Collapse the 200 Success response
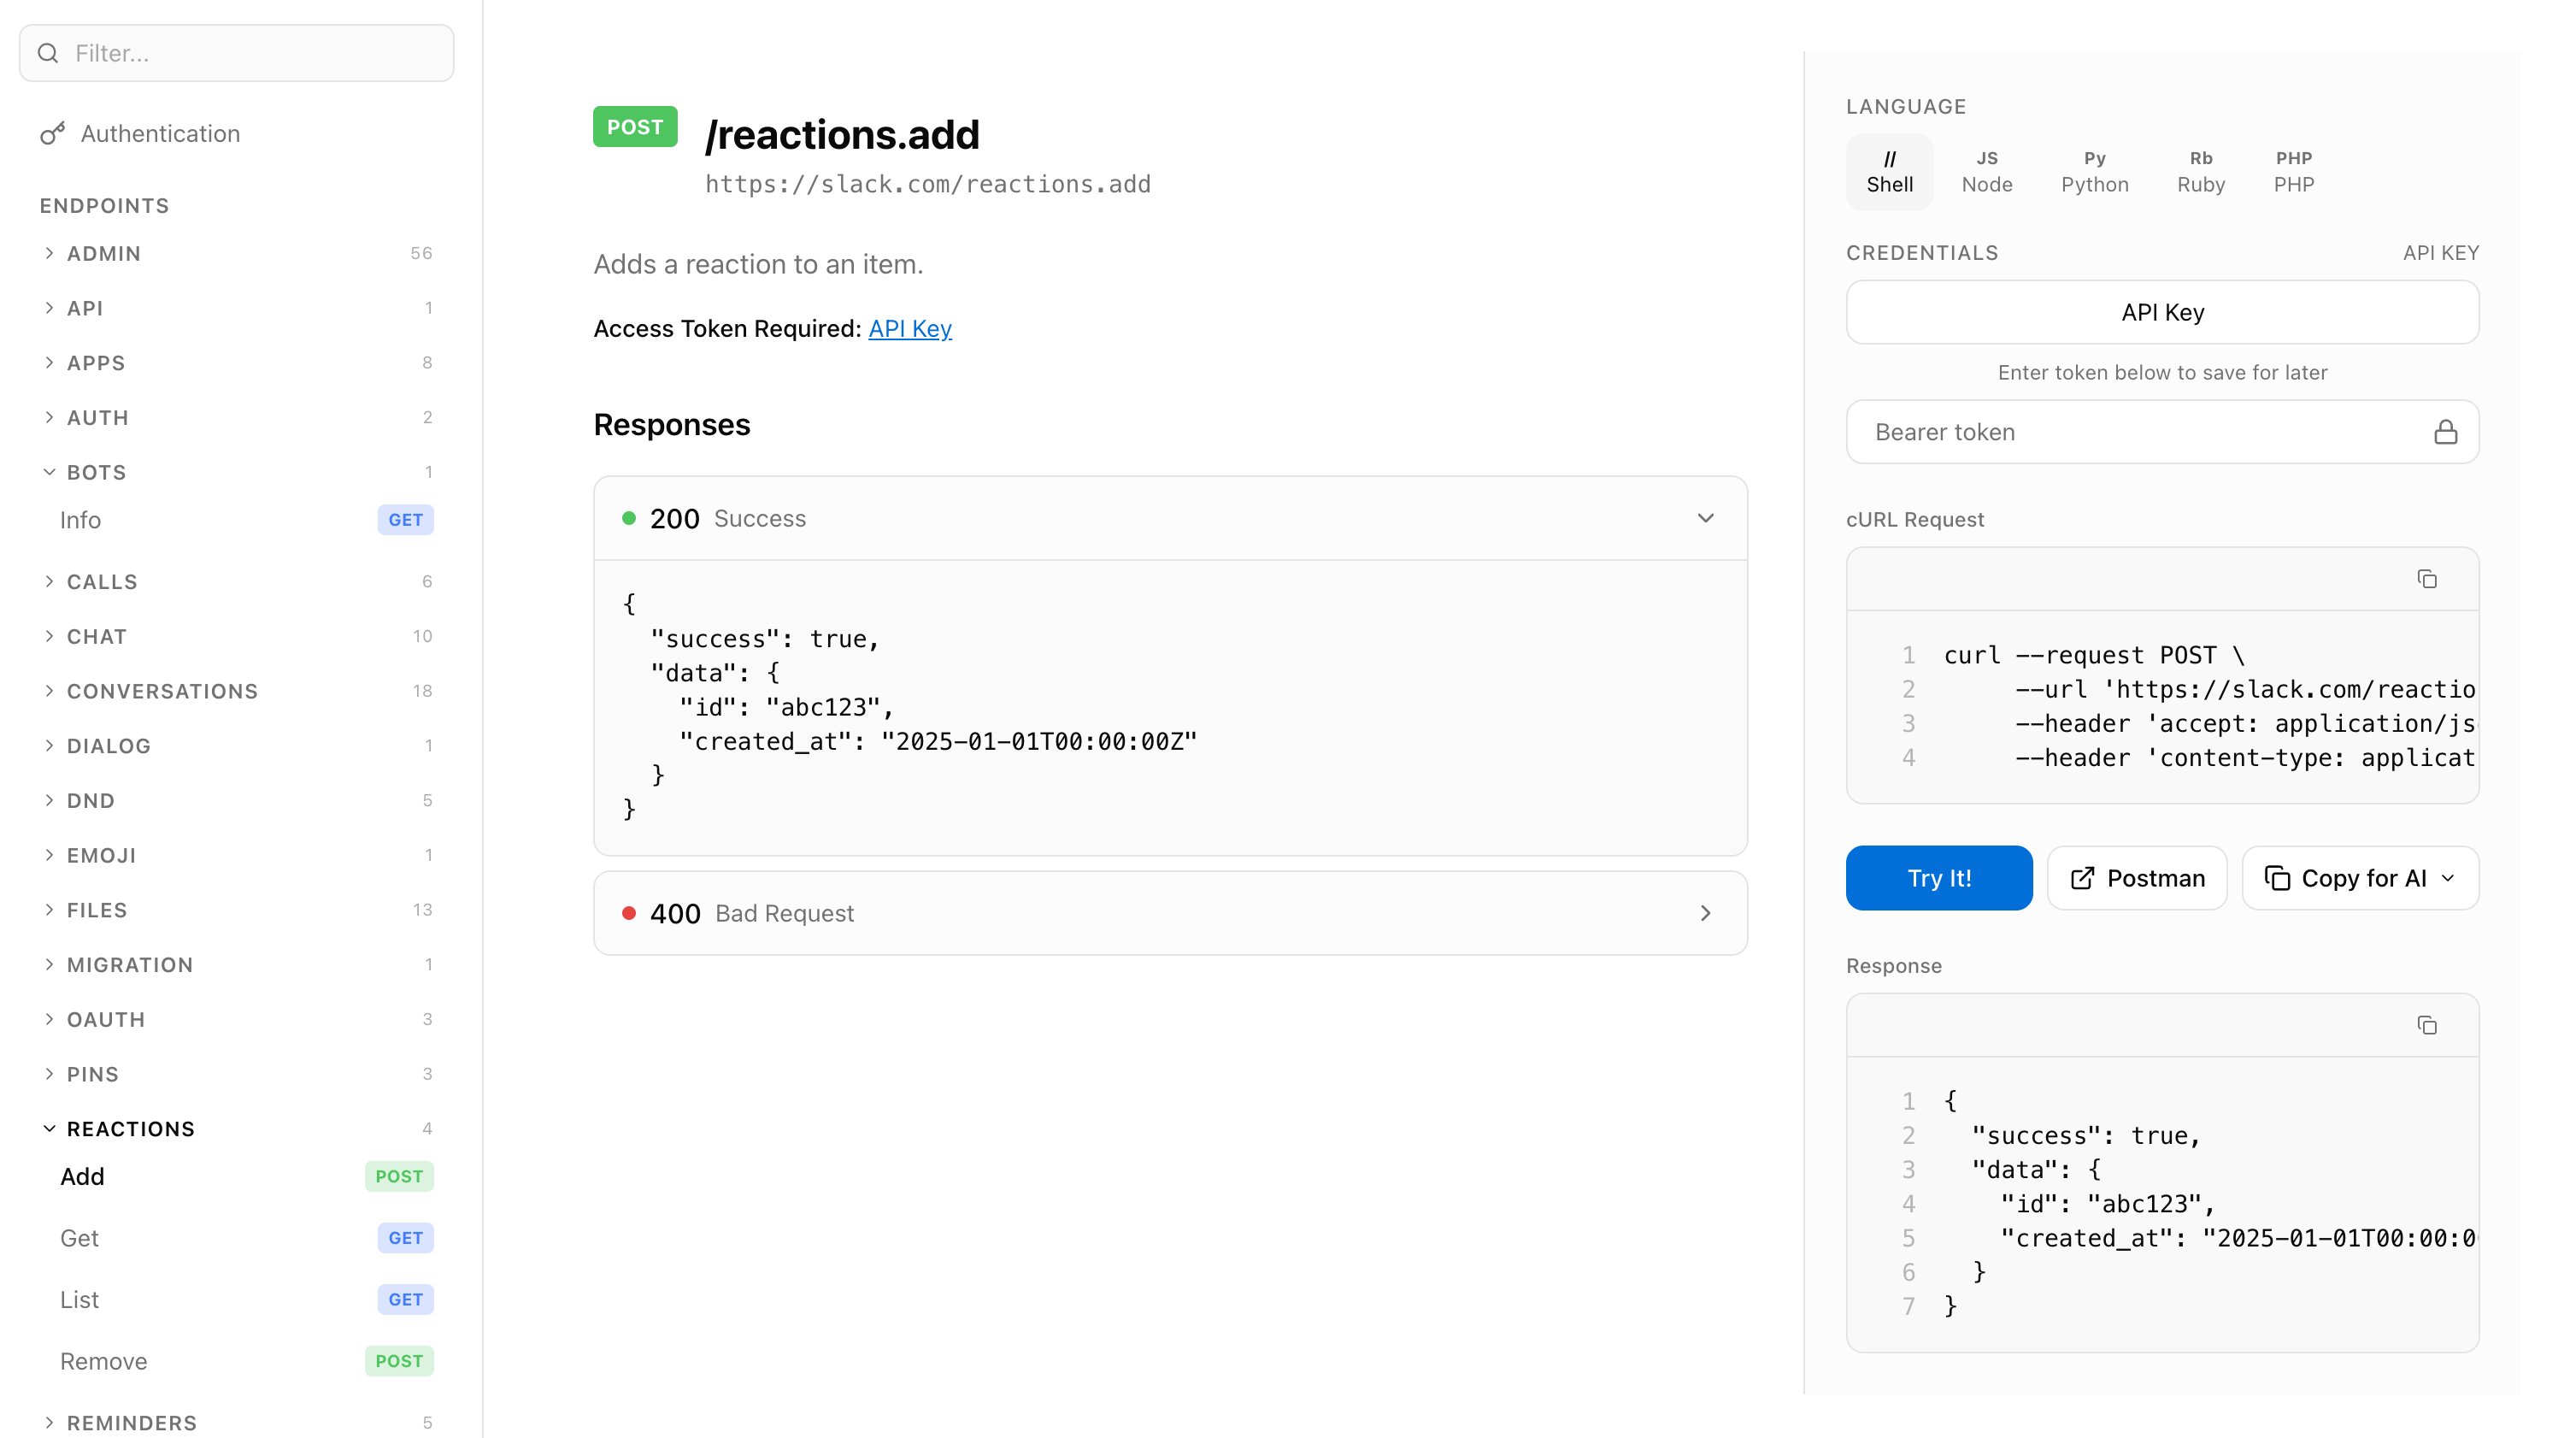 click(1705, 518)
